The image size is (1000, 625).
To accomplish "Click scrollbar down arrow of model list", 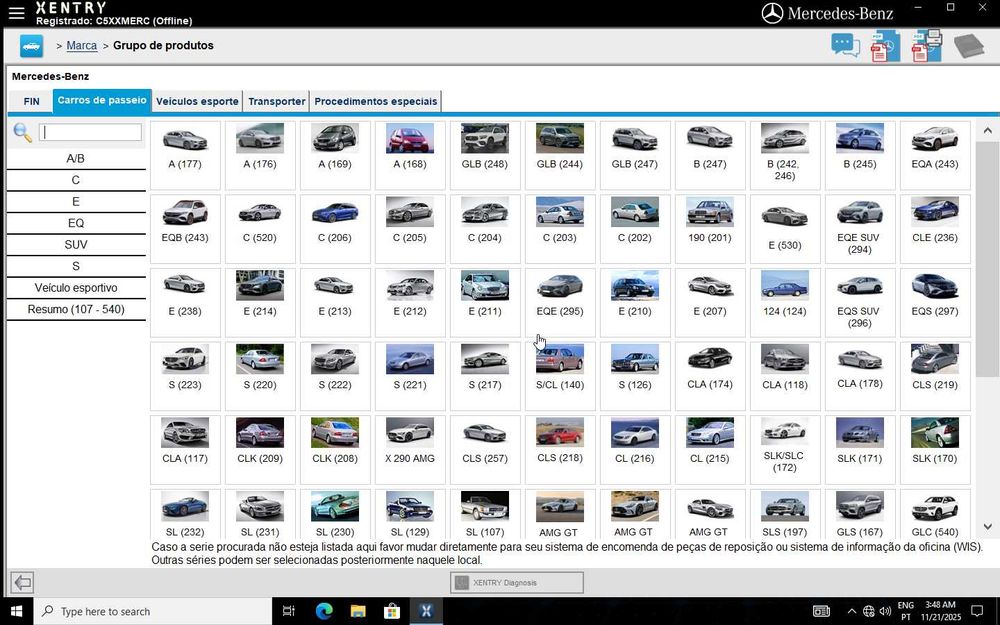I will [987, 527].
